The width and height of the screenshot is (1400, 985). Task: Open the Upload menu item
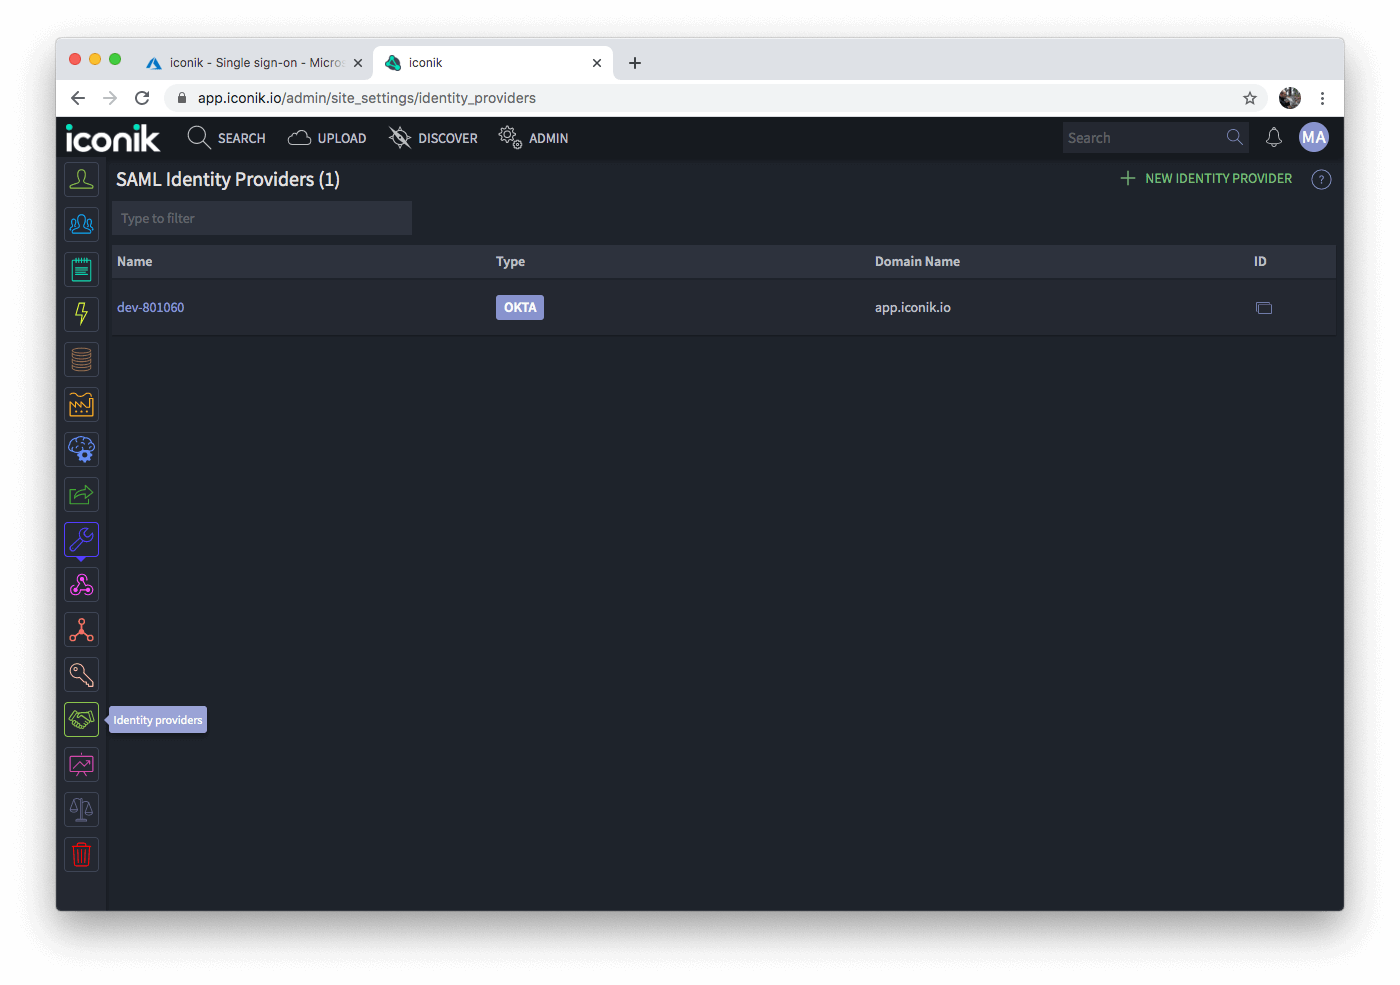click(x=327, y=137)
